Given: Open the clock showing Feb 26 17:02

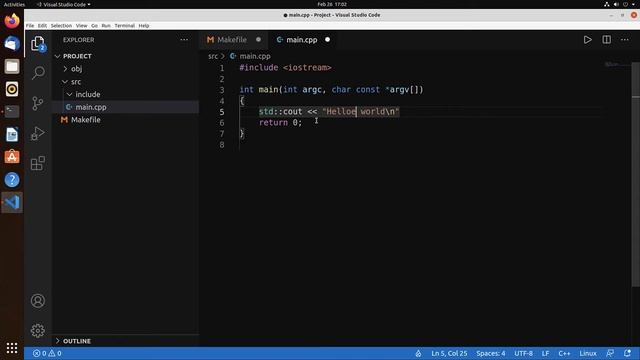Looking at the screenshot, I should (x=332, y=4).
